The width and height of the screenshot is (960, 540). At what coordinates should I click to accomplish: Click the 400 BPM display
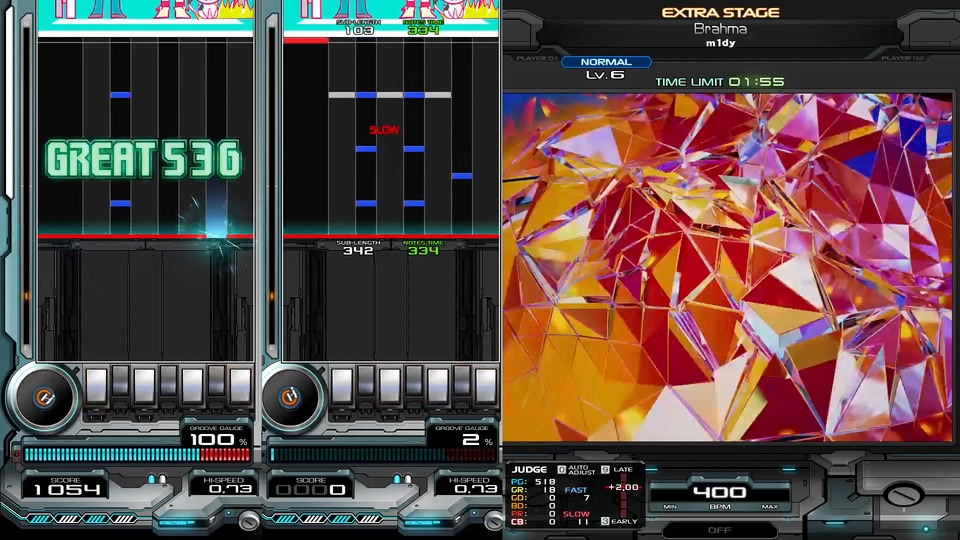719,492
